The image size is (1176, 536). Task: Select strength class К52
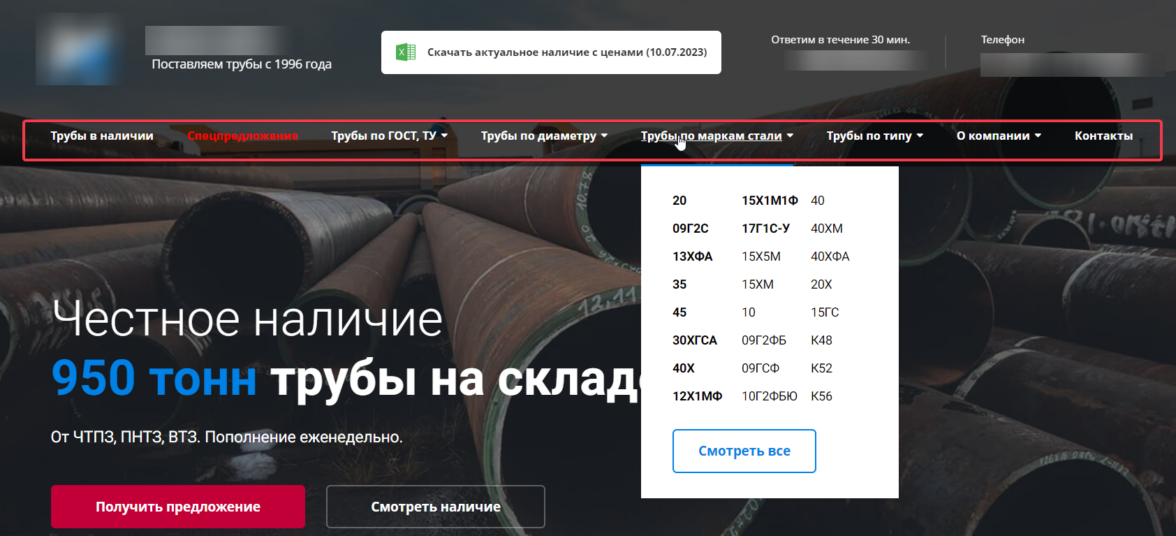tap(821, 369)
